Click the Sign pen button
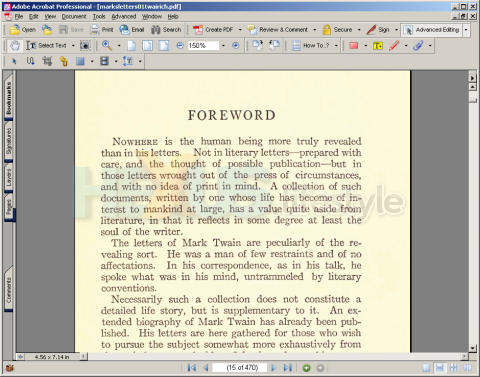The height and width of the screenshot is (377, 480). [378, 30]
